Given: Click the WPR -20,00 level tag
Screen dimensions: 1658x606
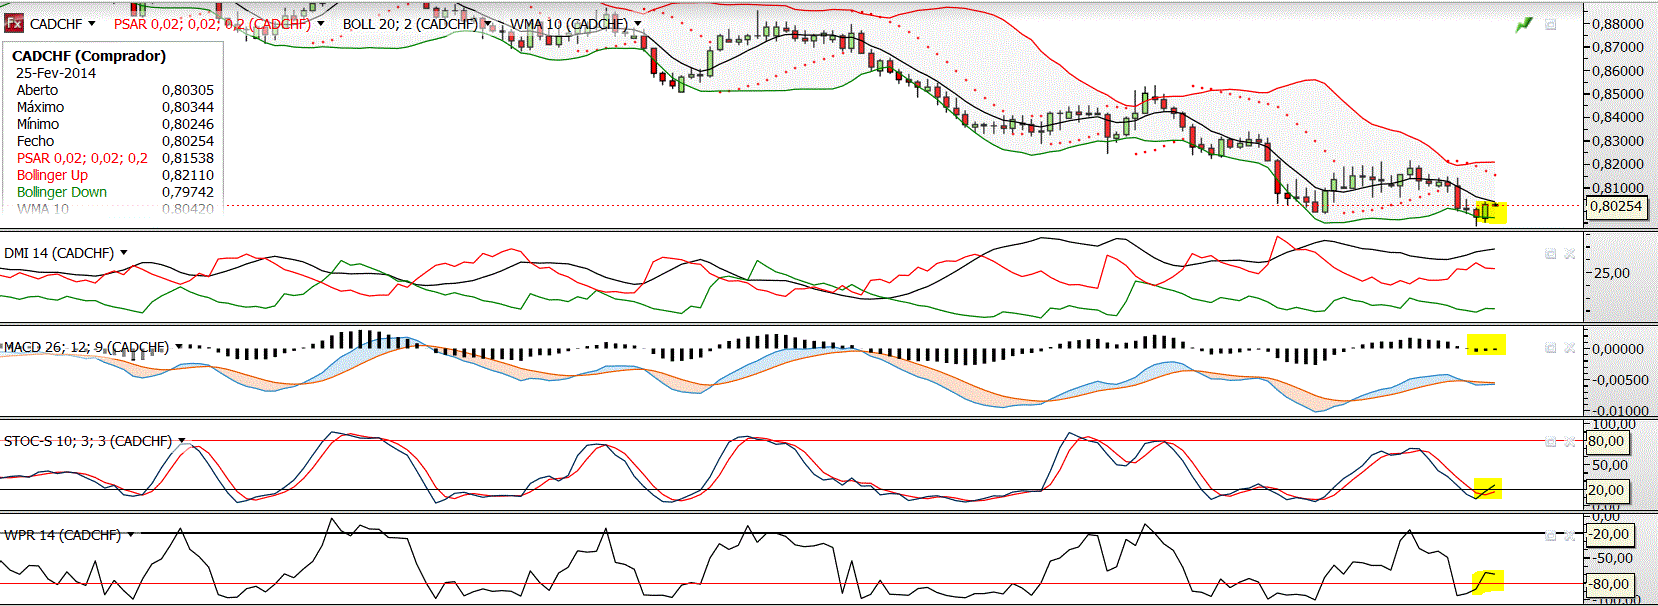Looking at the screenshot, I should (x=1610, y=534).
